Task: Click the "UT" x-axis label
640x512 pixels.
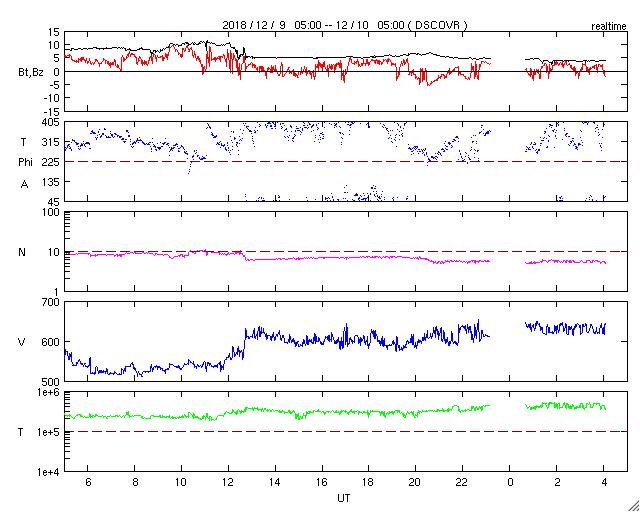Action: click(344, 498)
